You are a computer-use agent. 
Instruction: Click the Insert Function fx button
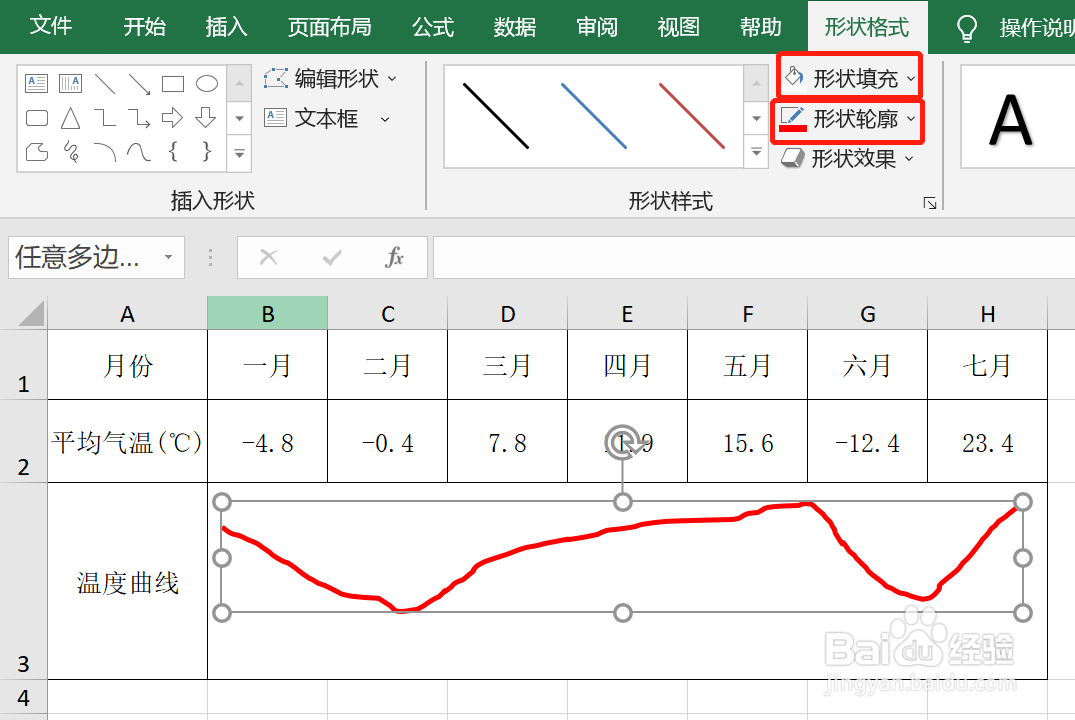coord(394,257)
